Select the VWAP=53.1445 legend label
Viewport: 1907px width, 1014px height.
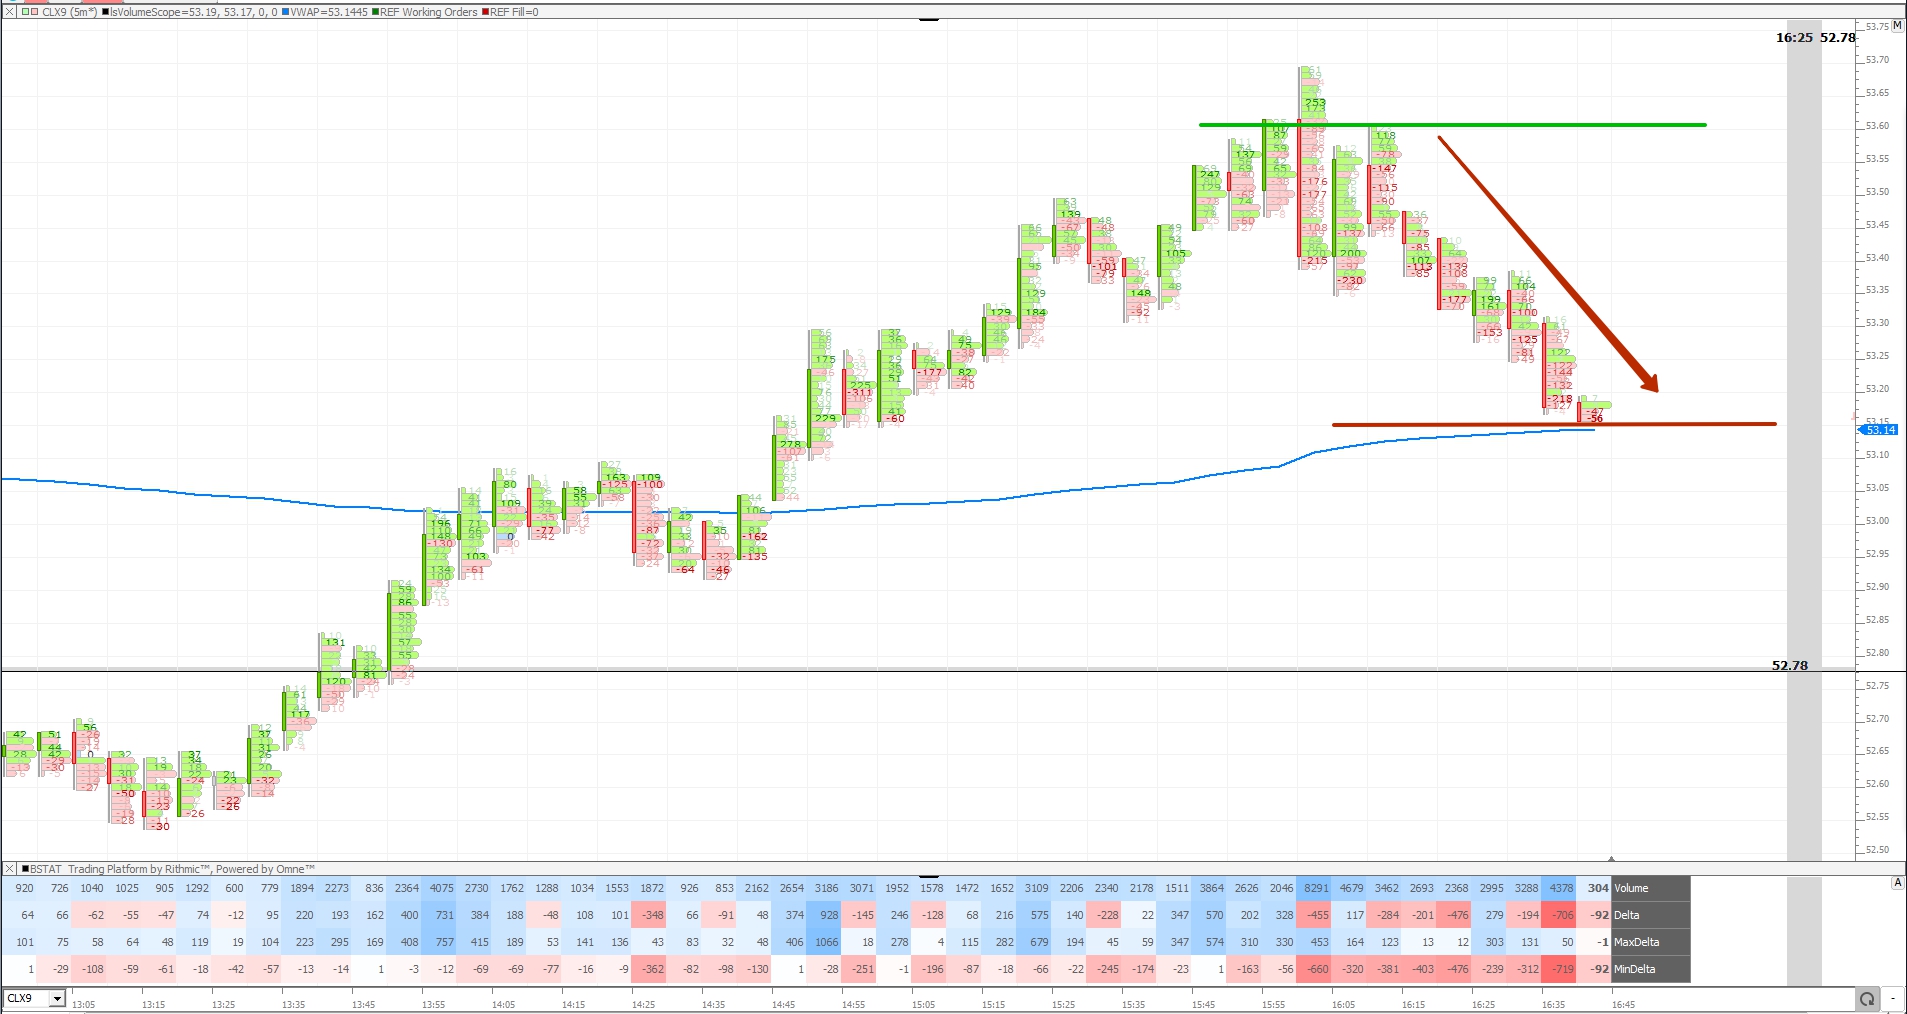pos(329,12)
